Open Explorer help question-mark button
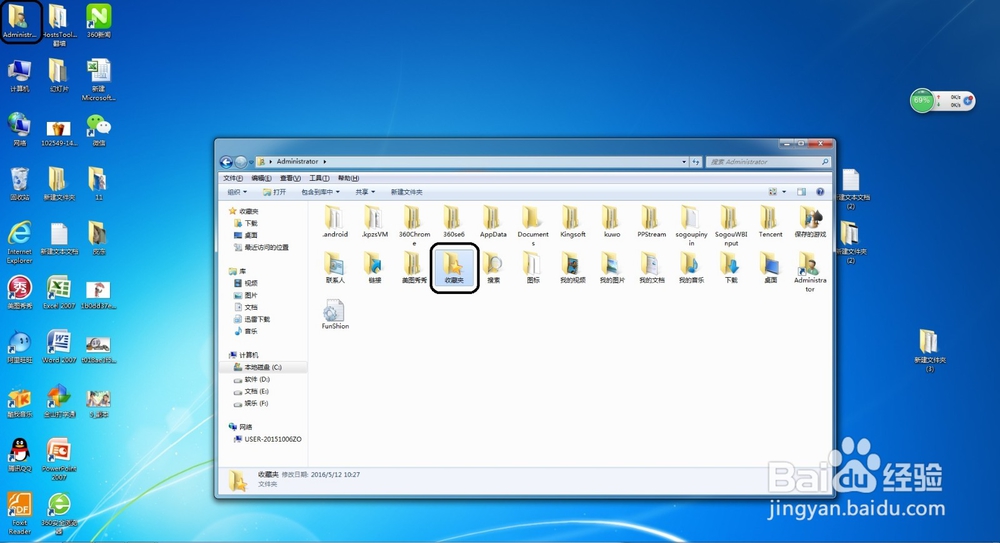Screen dimensions: 1000x543 click(820, 191)
